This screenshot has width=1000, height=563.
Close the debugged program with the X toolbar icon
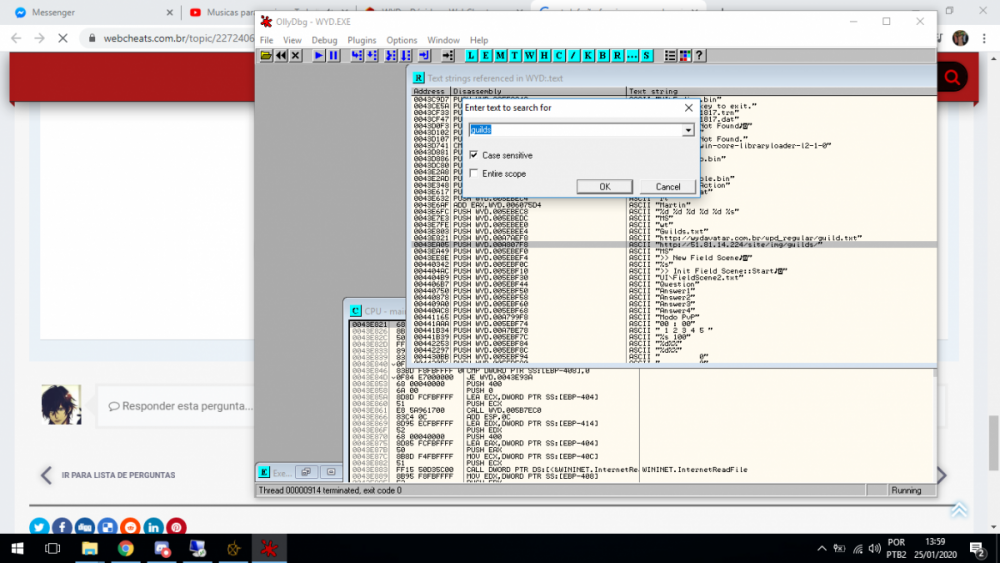[x=295, y=55]
